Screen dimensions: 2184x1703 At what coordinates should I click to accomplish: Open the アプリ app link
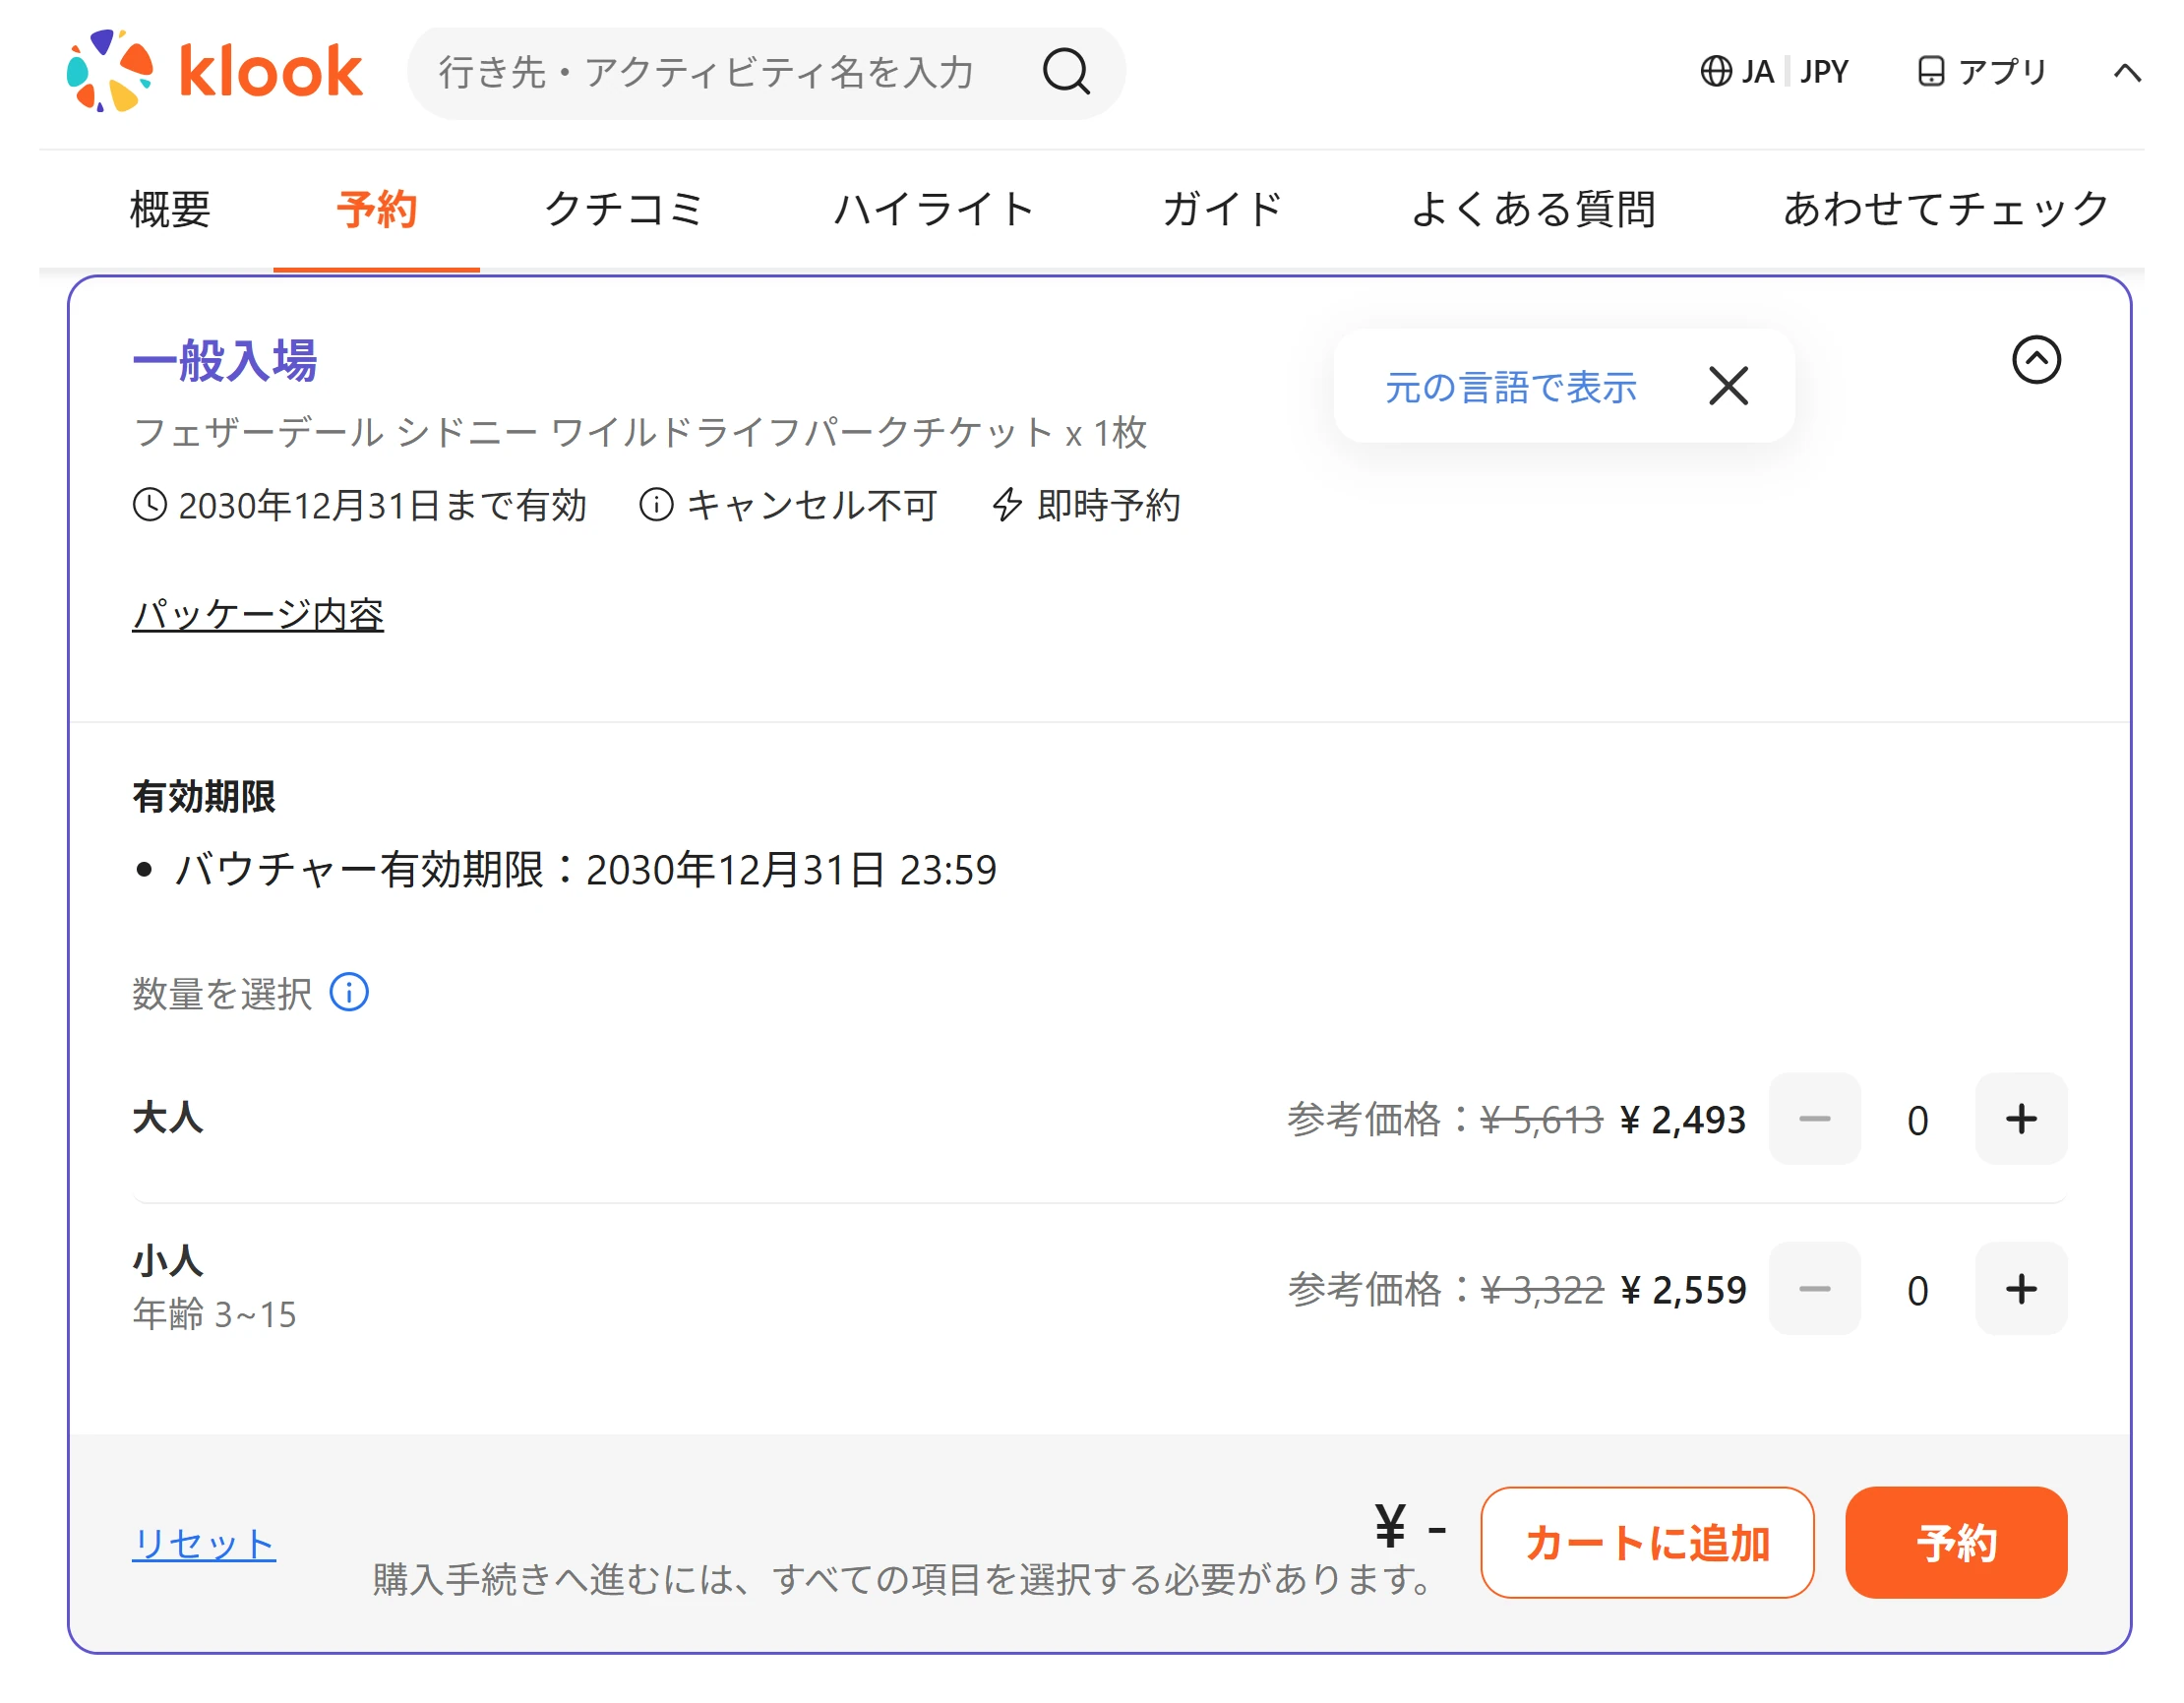(x=1981, y=72)
